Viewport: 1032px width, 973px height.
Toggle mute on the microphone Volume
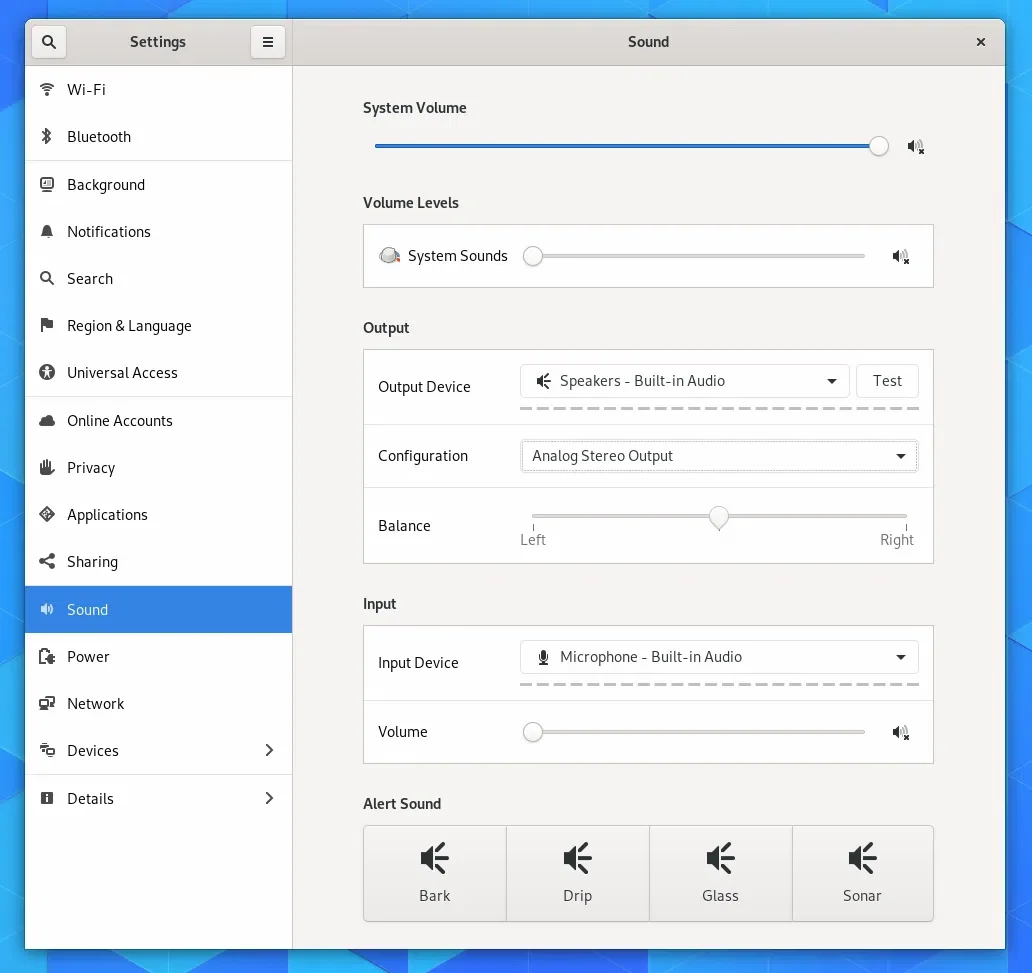pyautogui.click(x=900, y=732)
